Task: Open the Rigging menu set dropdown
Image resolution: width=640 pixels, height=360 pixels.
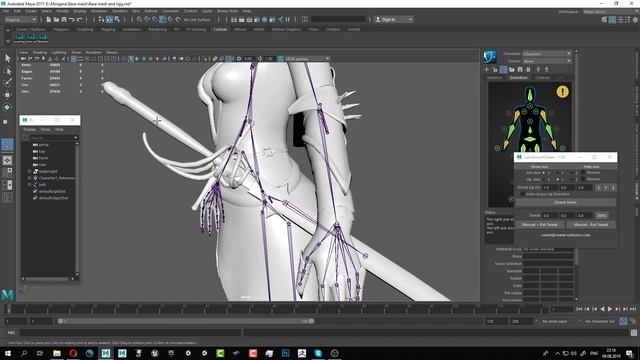Action: (x=20, y=19)
